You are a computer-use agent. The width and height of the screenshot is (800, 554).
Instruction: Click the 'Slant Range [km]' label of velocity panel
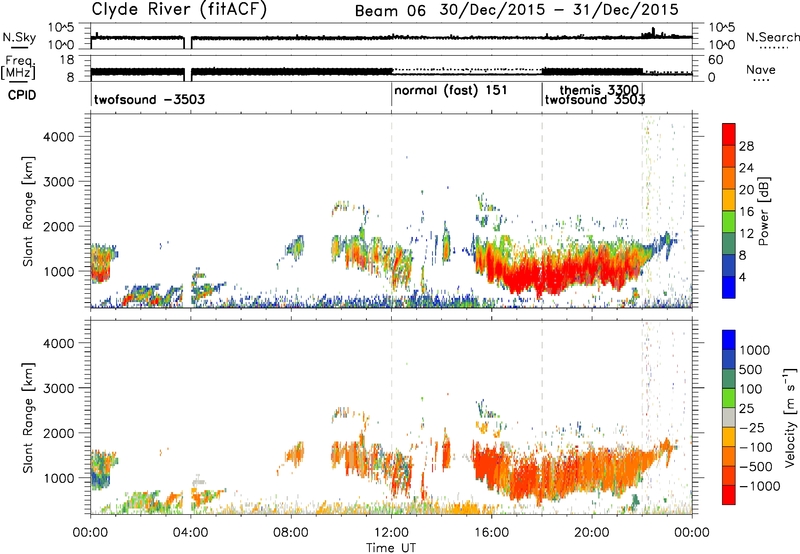[x=28, y=417]
